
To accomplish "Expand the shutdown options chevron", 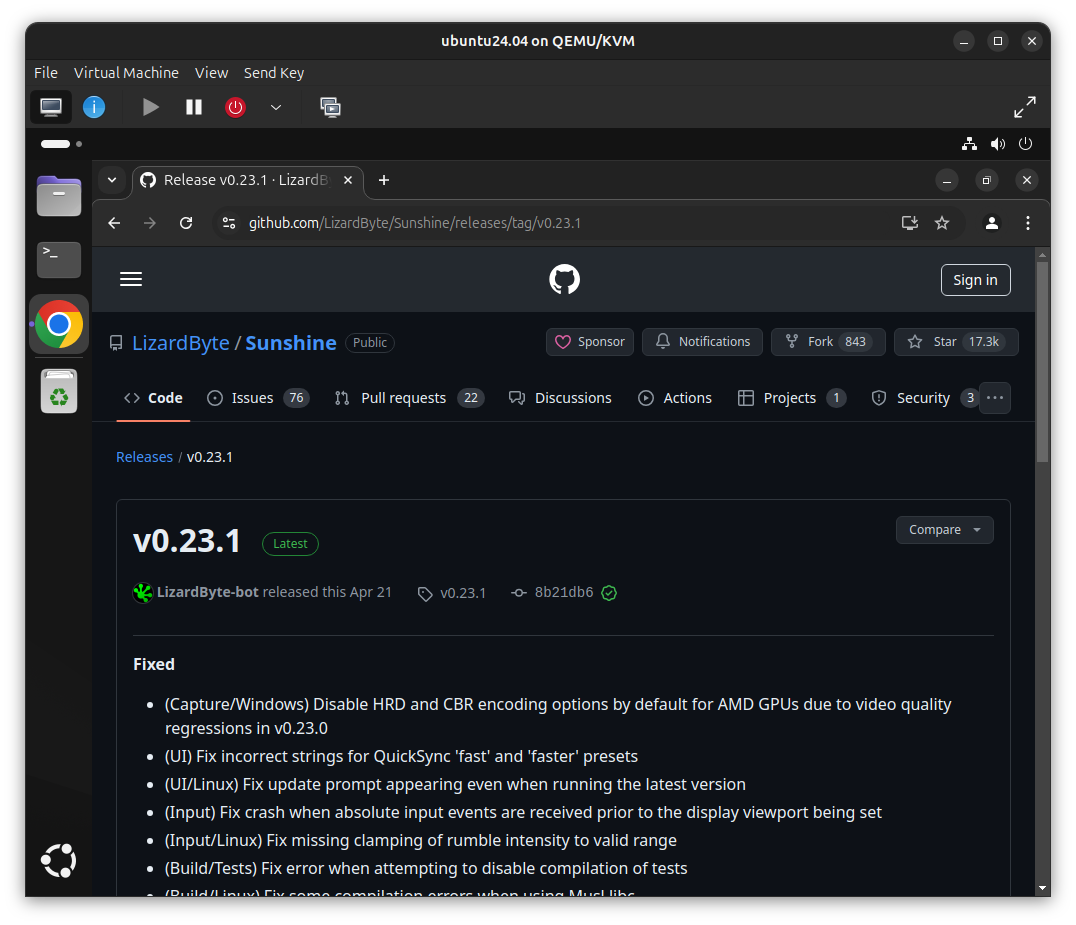I will tap(276, 107).
